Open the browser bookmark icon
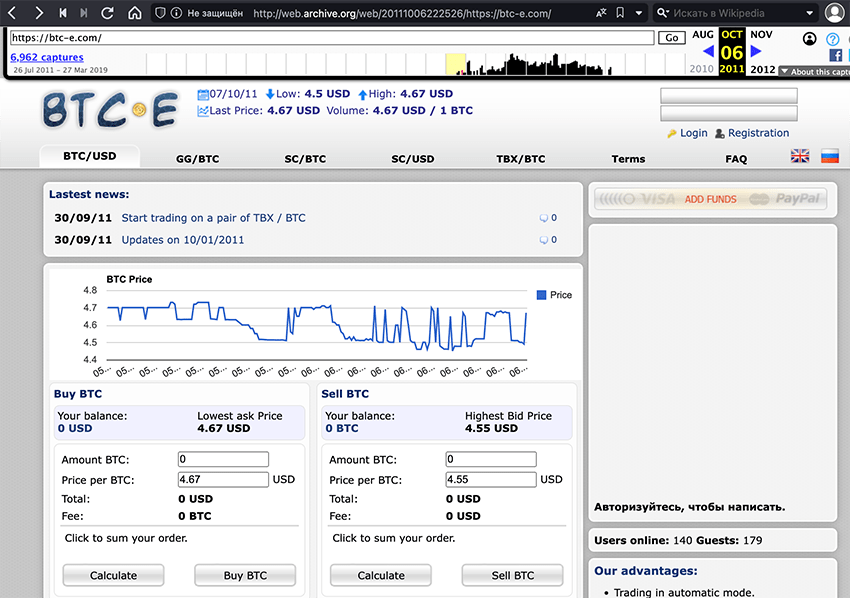The height and width of the screenshot is (598, 850). pos(620,13)
